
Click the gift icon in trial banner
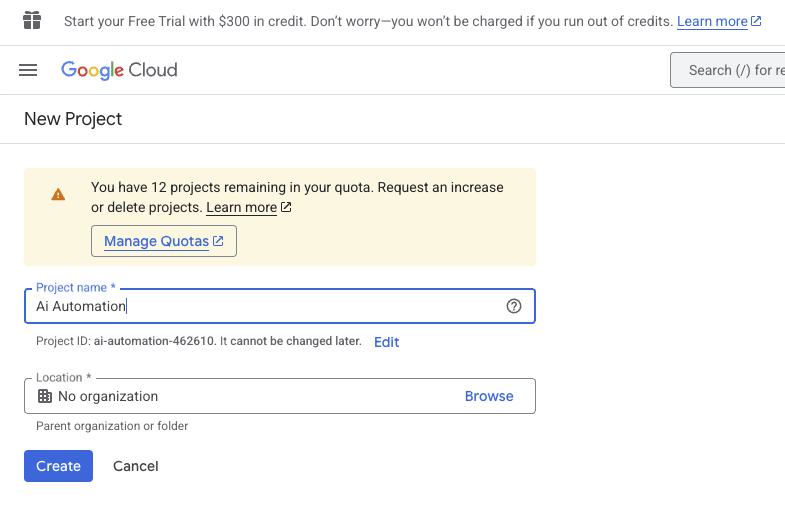[32, 21]
